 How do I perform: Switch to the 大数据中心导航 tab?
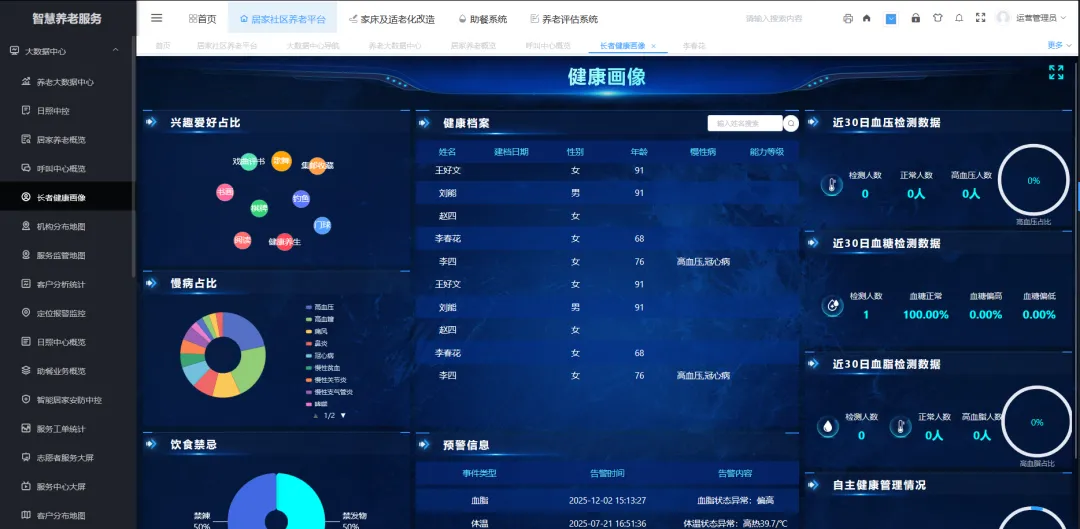tap(313, 45)
